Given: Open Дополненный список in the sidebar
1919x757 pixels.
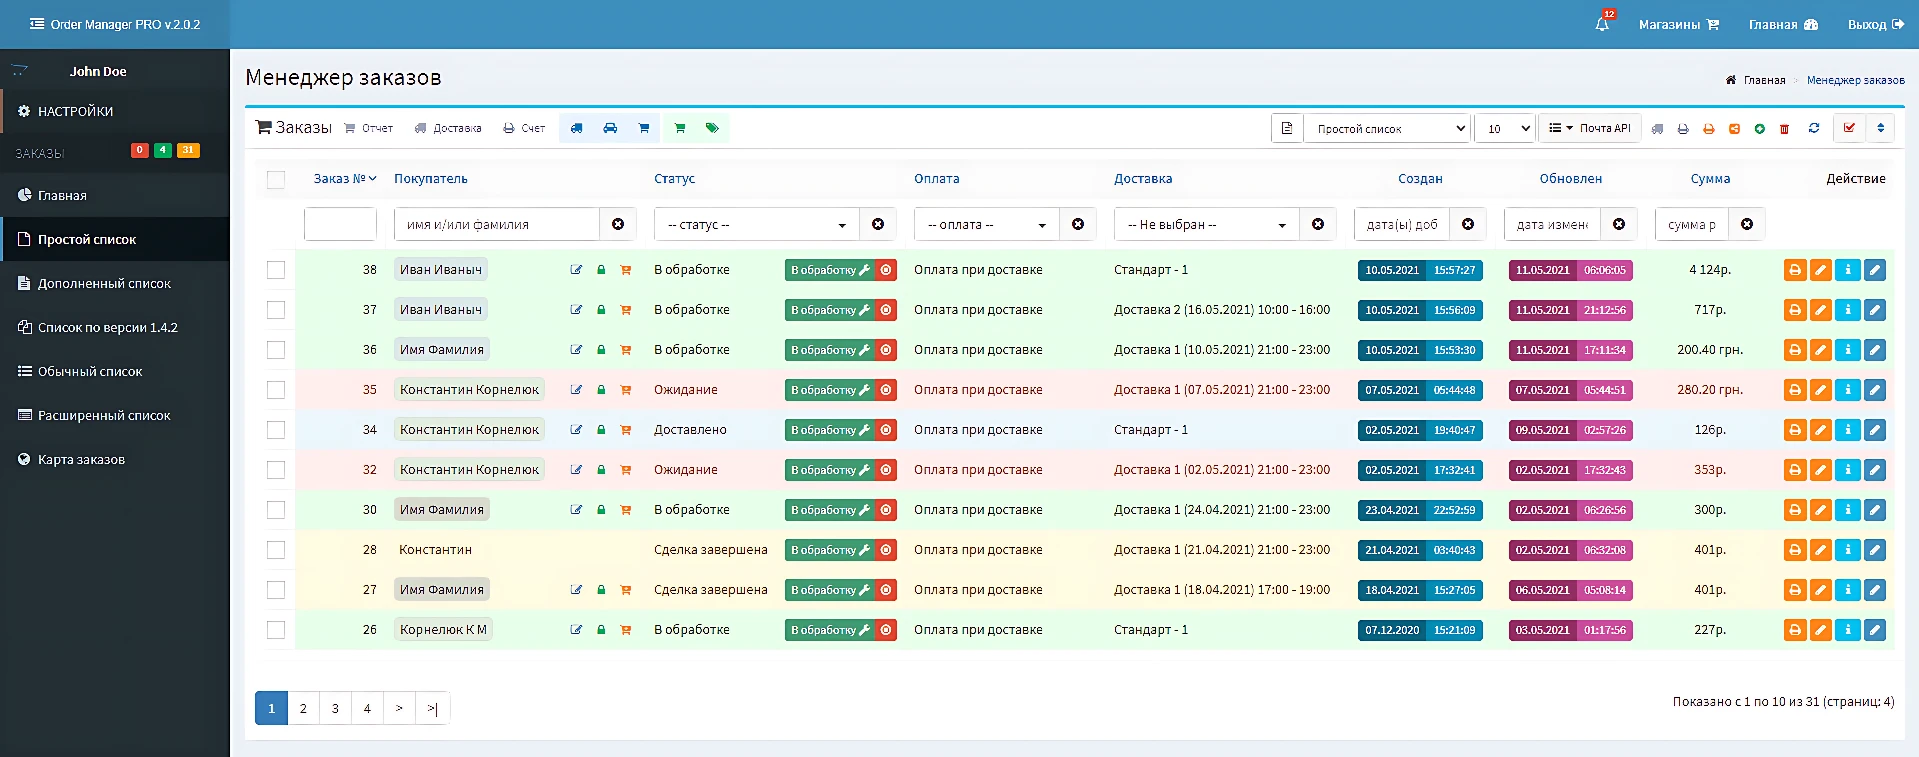Looking at the screenshot, I should [115, 283].
